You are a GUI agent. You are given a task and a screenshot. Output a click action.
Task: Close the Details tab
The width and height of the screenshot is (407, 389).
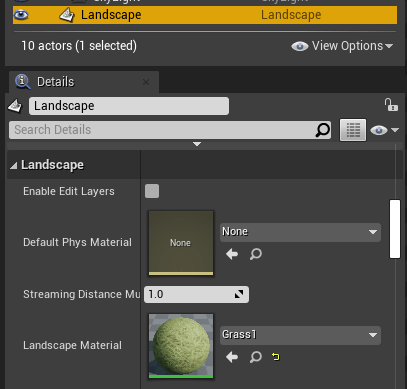click(x=146, y=82)
